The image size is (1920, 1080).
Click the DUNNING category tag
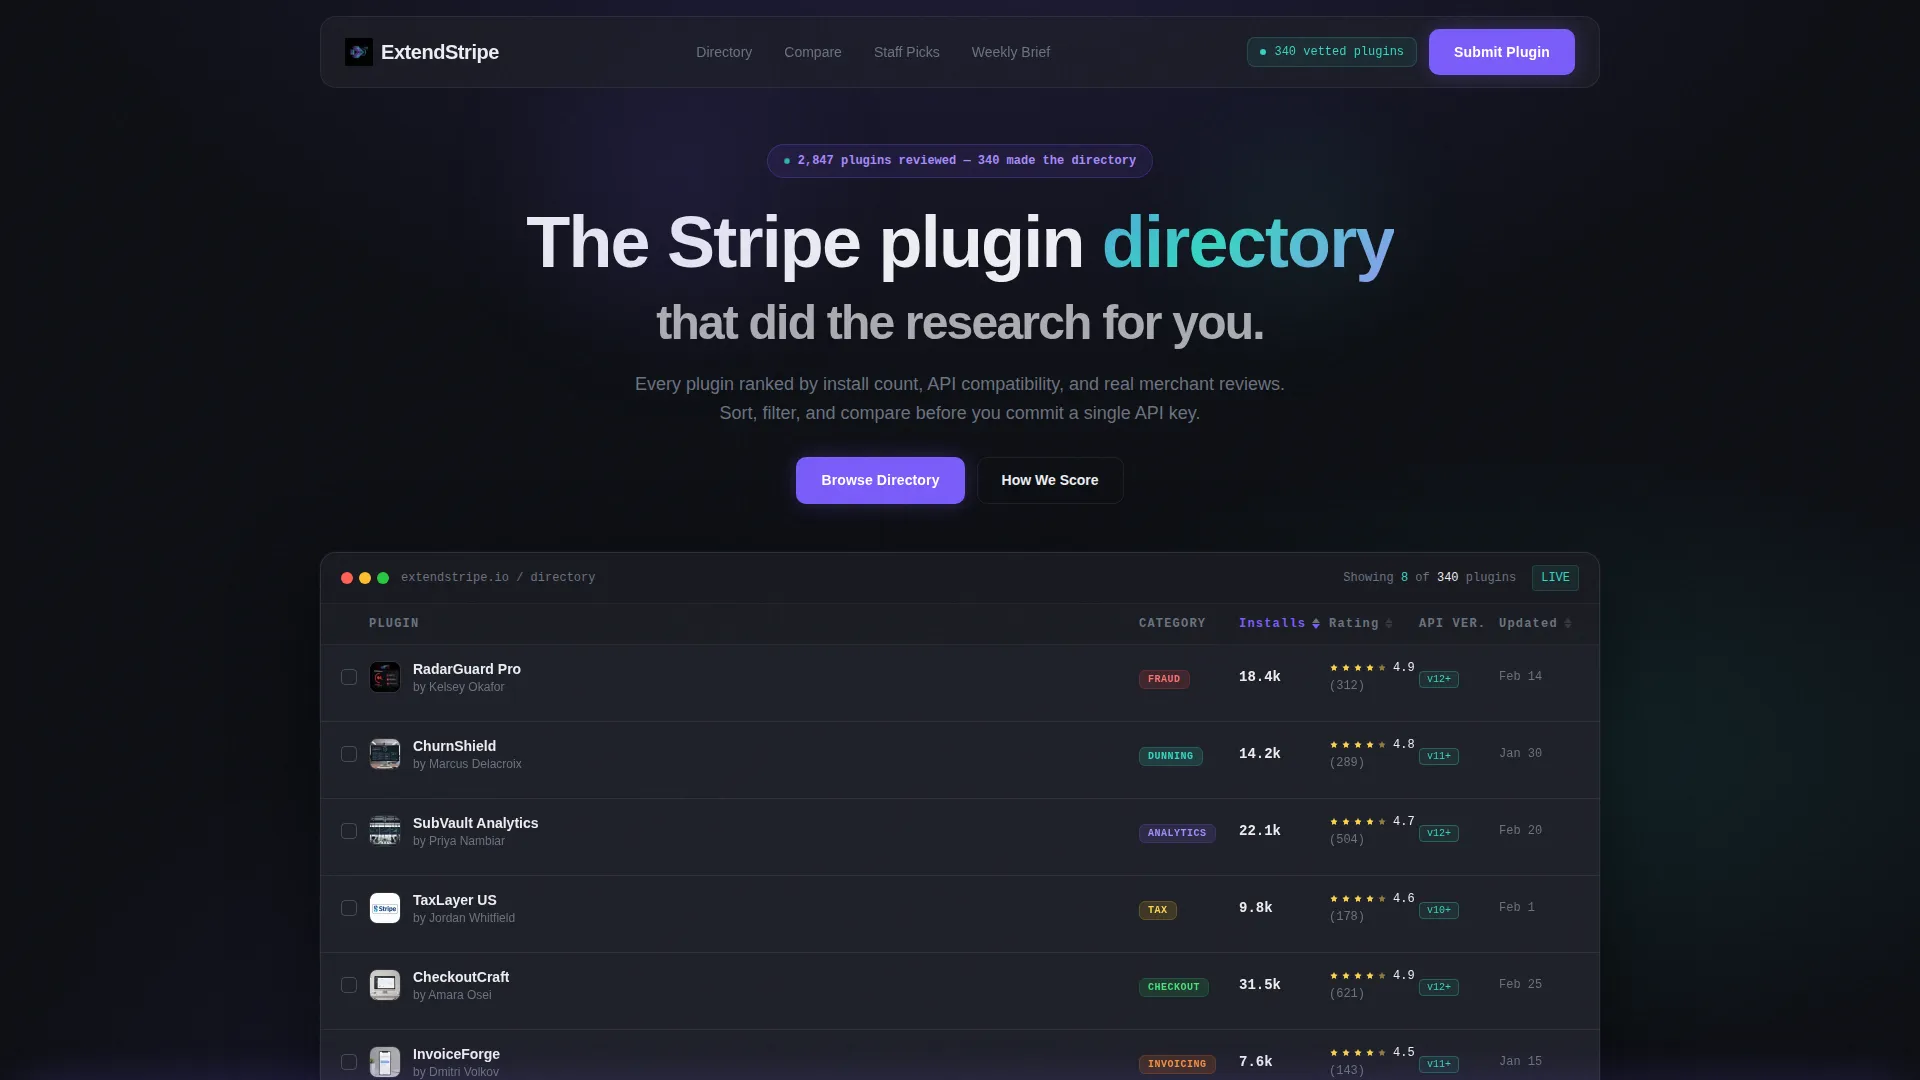pos(1170,756)
